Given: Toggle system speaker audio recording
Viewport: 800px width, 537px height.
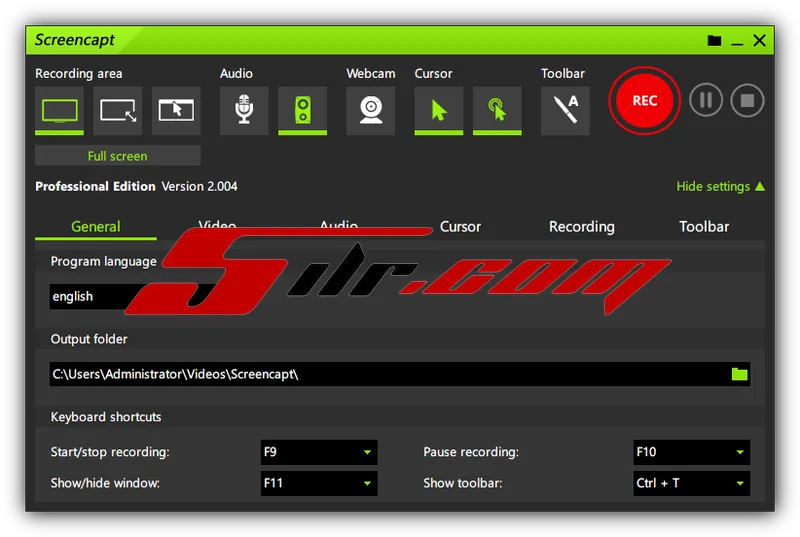Looking at the screenshot, I should tap(303, 110).
